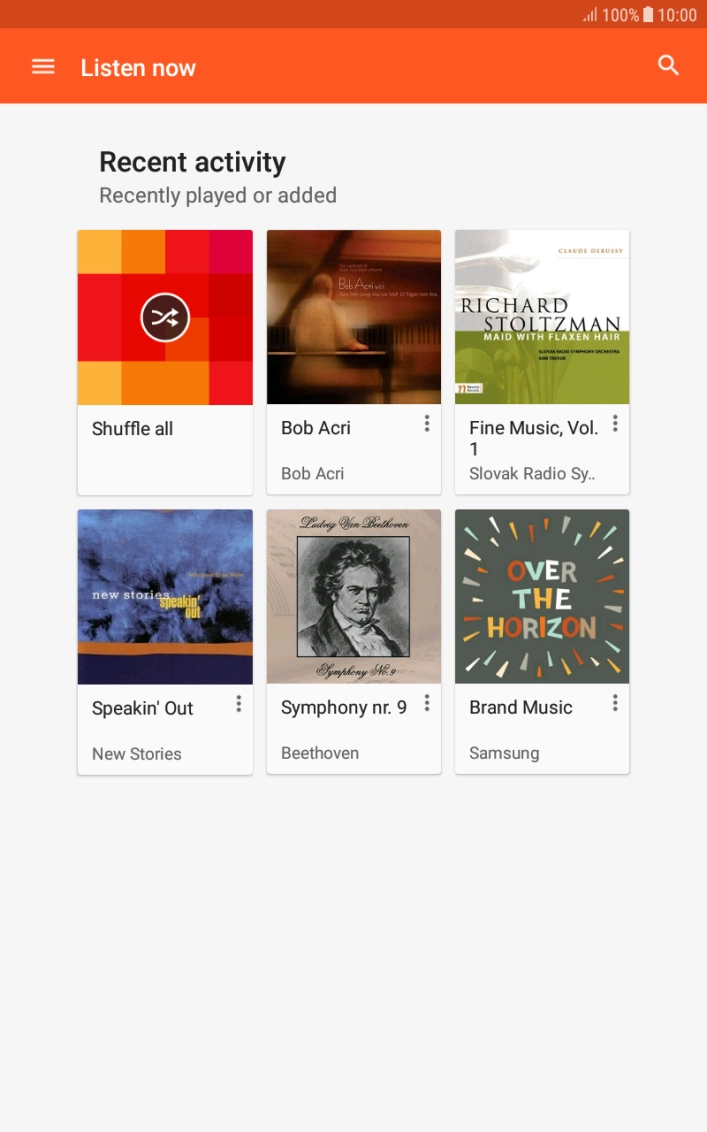Open the Over the Horizon artwork
Viewport: 707px width, 1132px height.
[542, 597]
